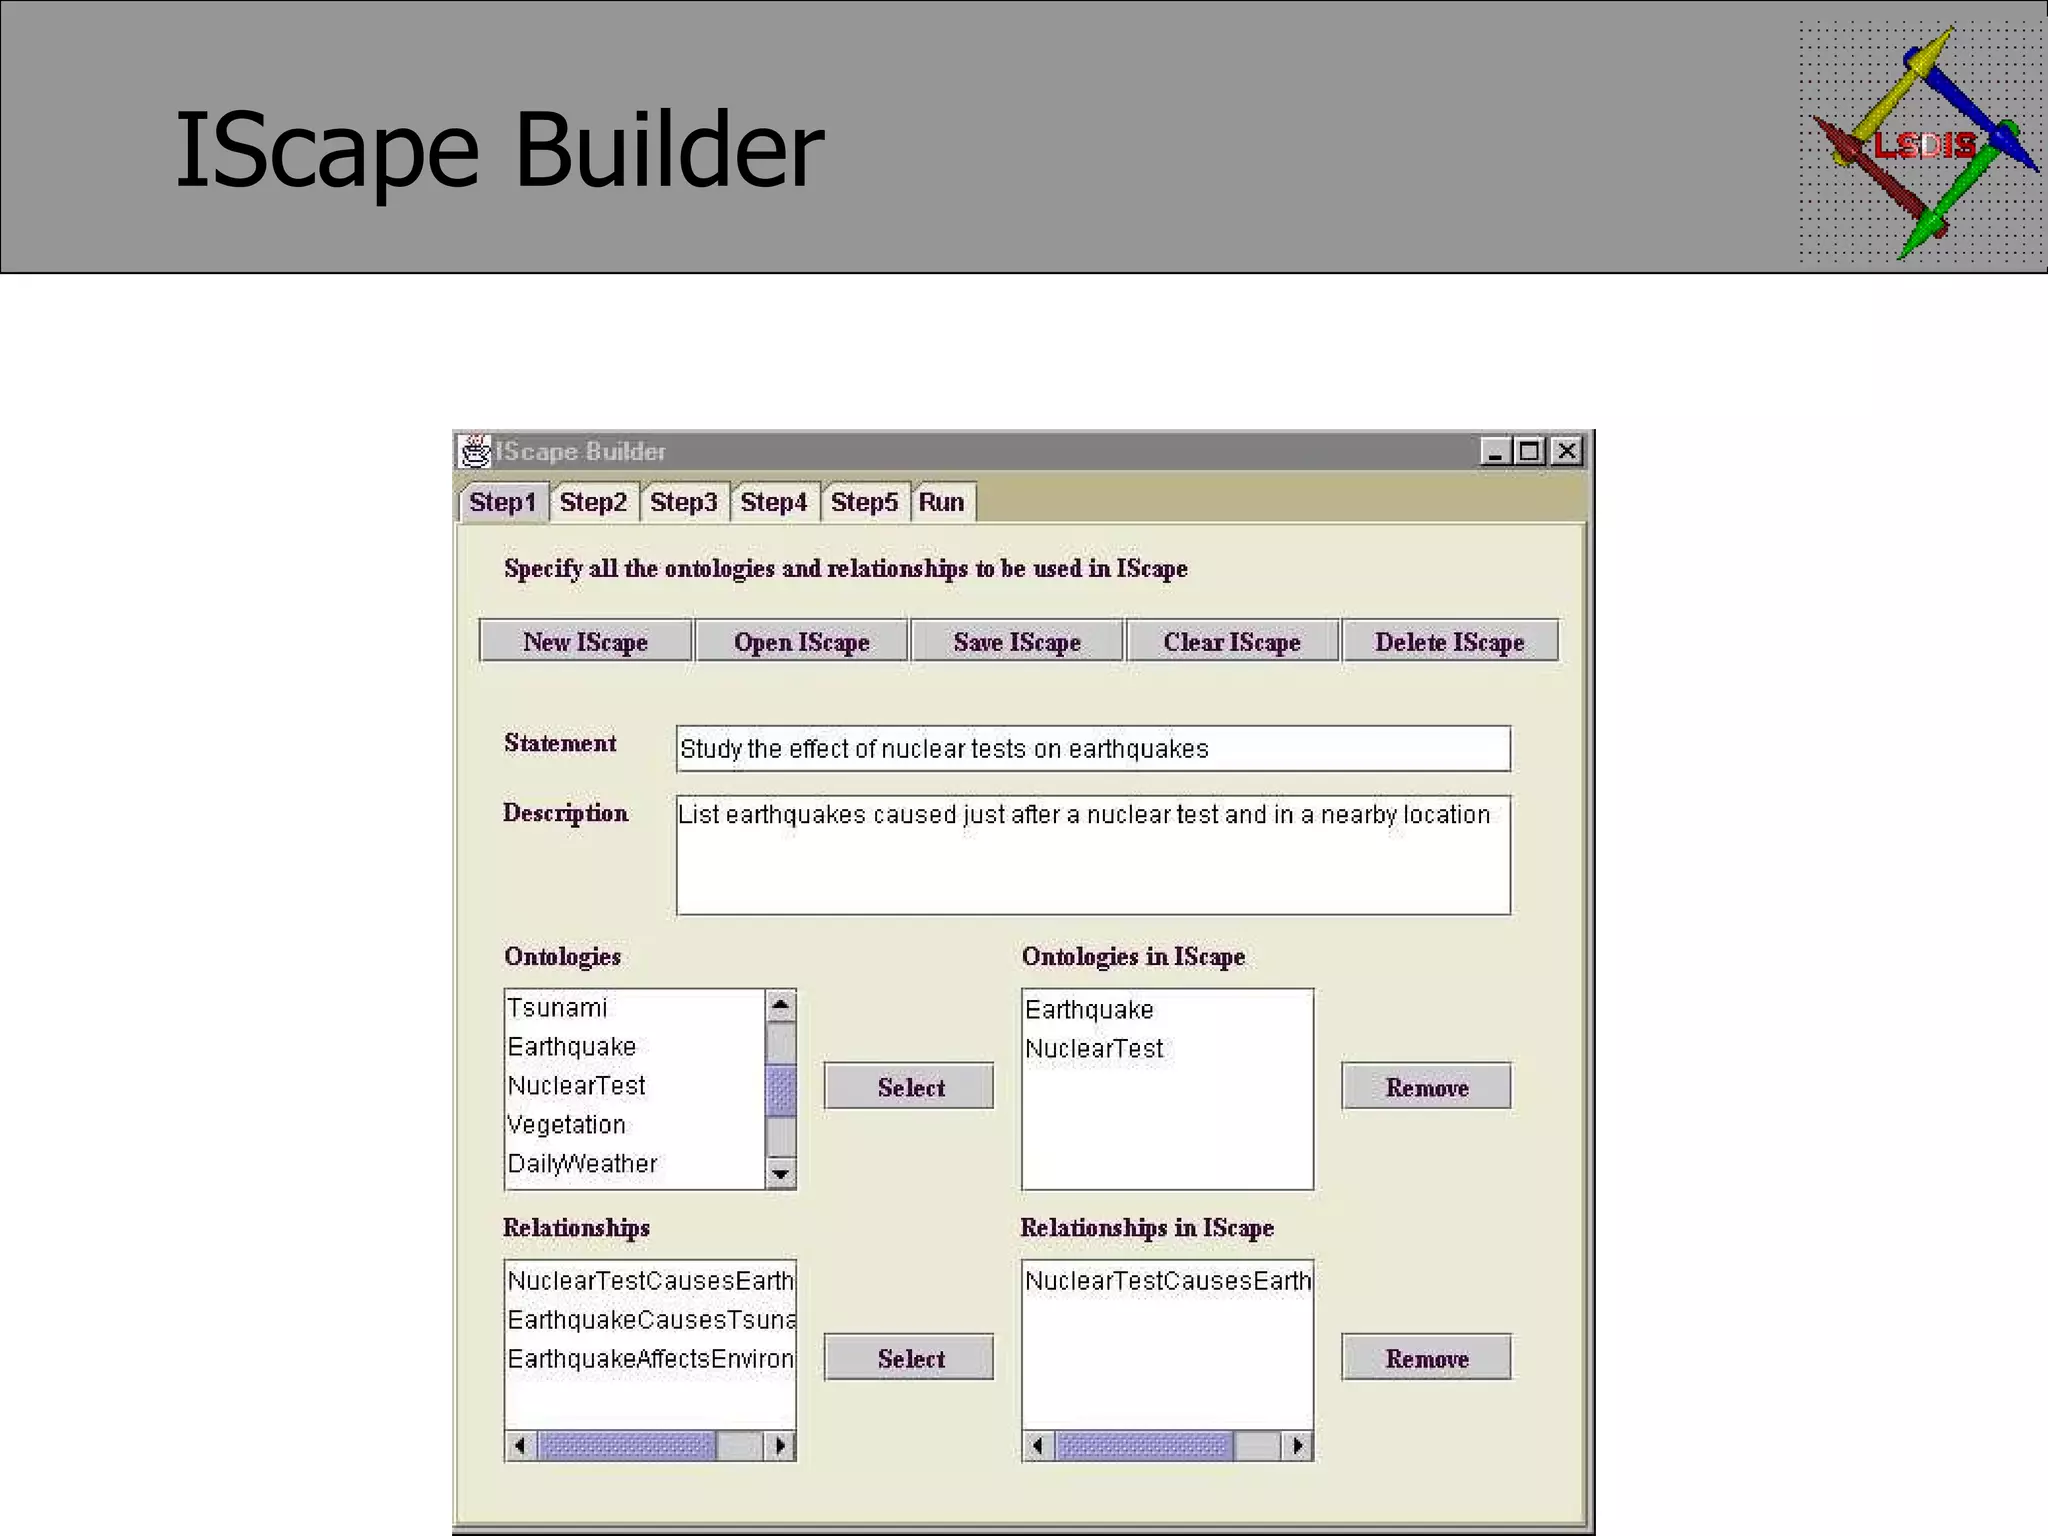Click the LSDIS logo
The width and height of the screenshot is (2048, 1536).
[1922, 143]
